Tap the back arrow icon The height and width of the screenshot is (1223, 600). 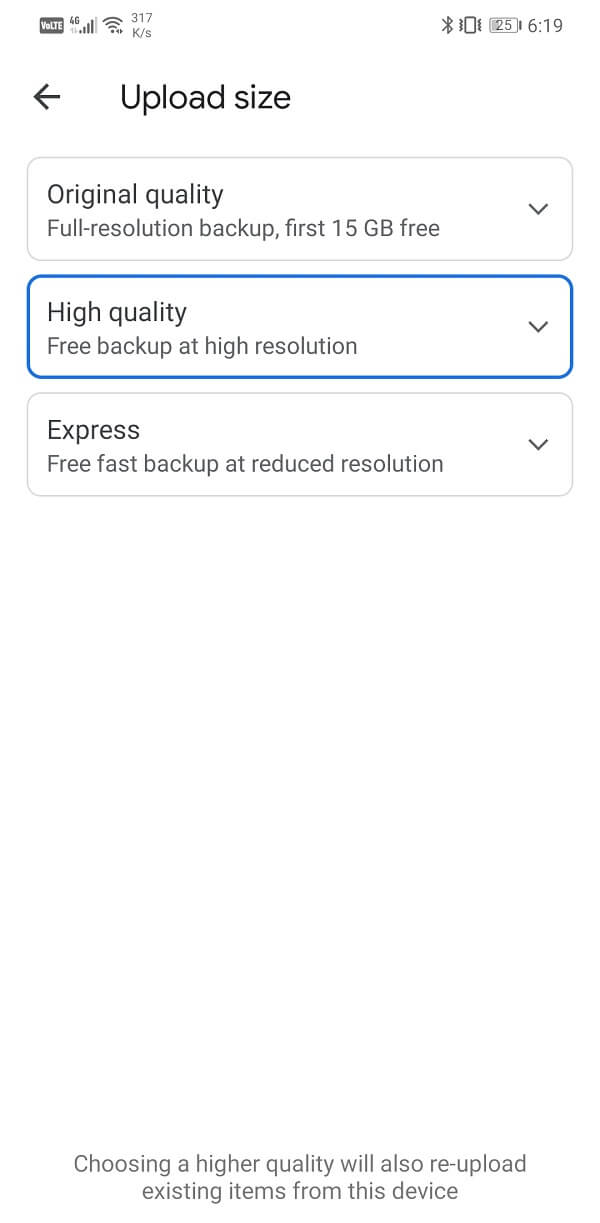pos(47,97)
